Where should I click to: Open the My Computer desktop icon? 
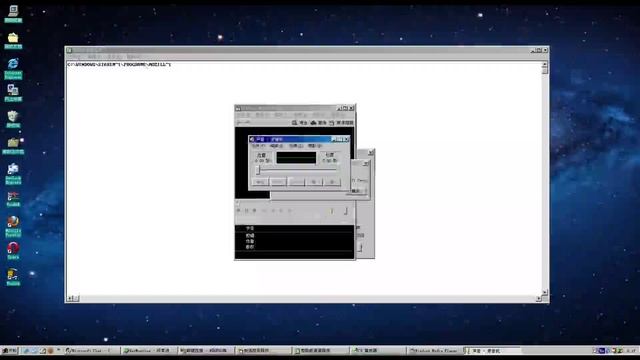(x=13, y=13)
